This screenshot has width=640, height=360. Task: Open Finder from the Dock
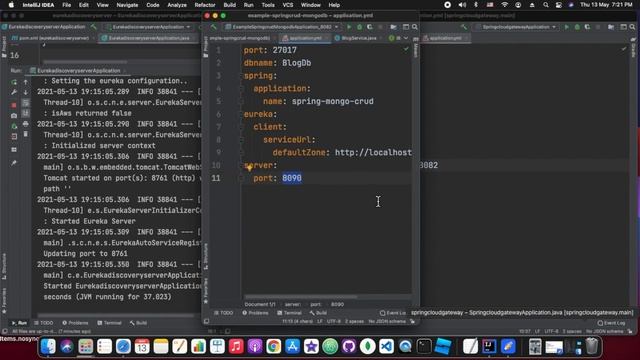pyautogui.click(x=48, y=347)
